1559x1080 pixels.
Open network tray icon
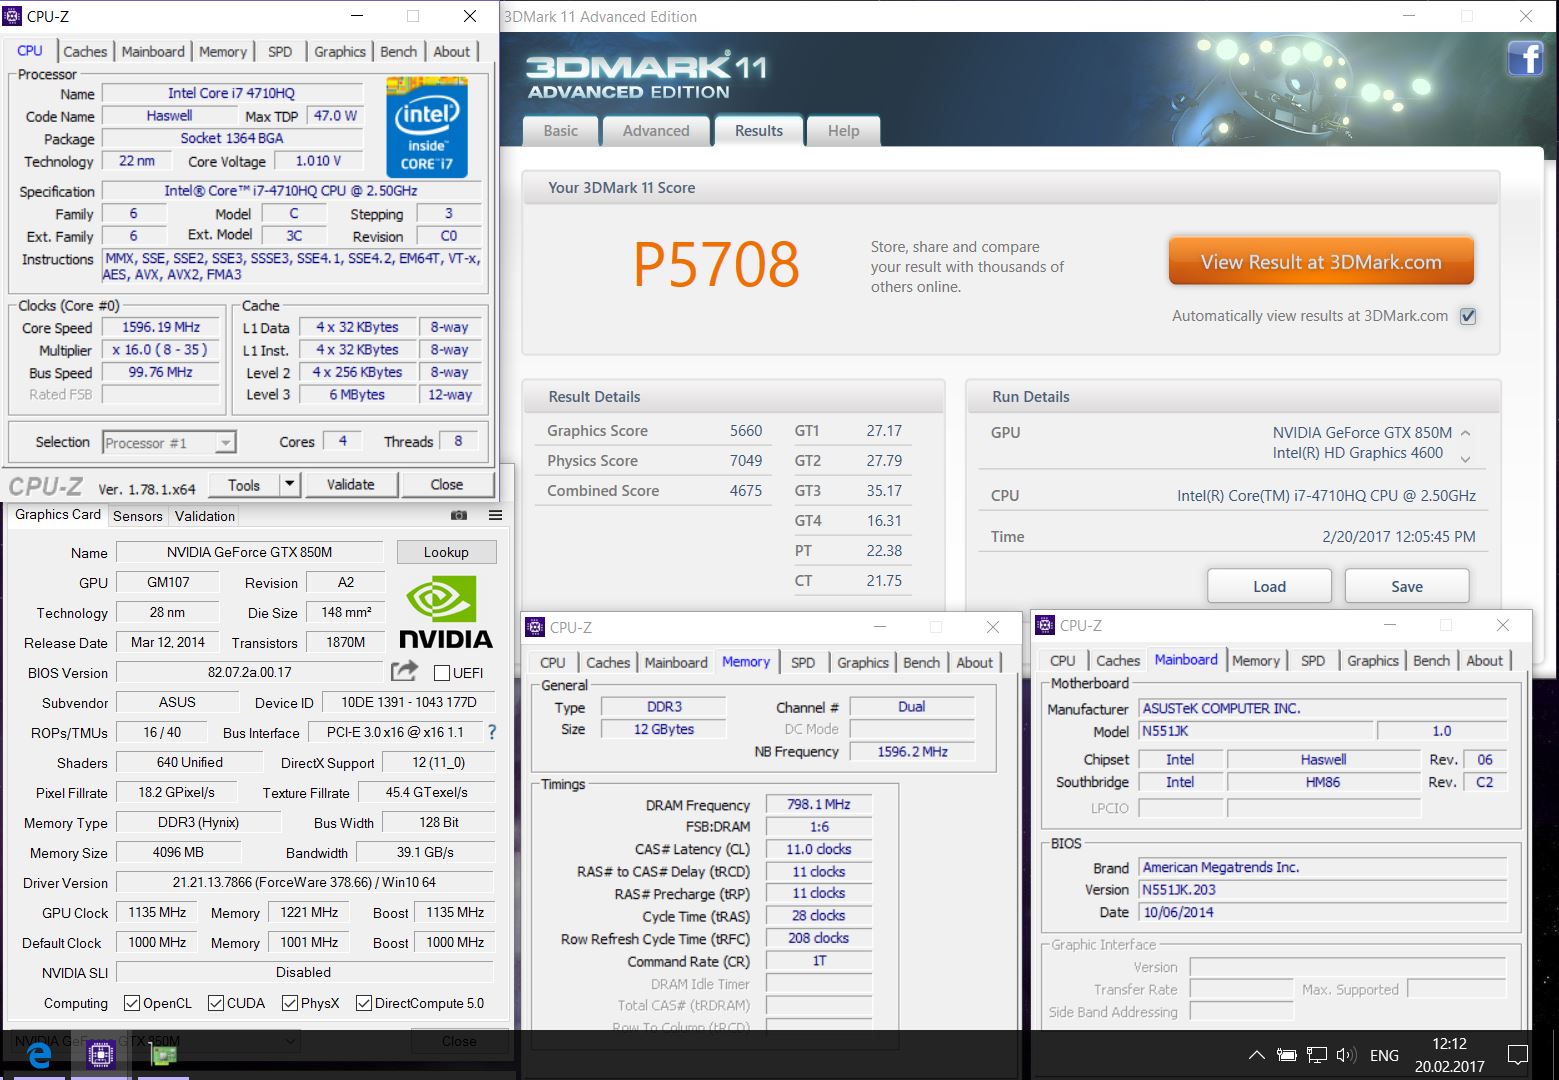click(x=1317, y=1055)
